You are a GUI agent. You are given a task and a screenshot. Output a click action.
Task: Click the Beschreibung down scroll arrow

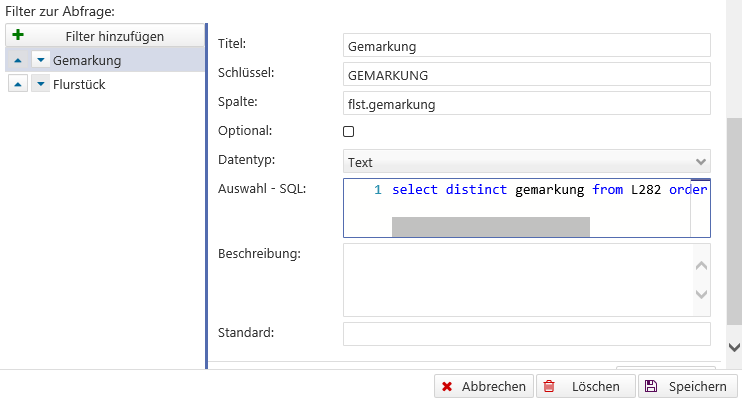(x=702, y=294)
